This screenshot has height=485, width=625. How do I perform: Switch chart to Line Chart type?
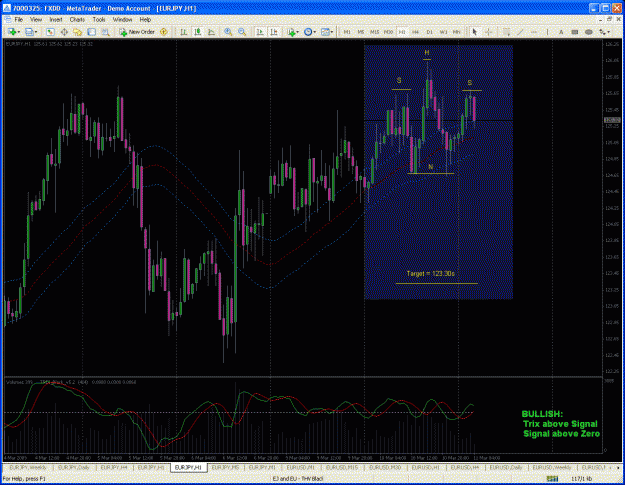(x=211, y=32)
